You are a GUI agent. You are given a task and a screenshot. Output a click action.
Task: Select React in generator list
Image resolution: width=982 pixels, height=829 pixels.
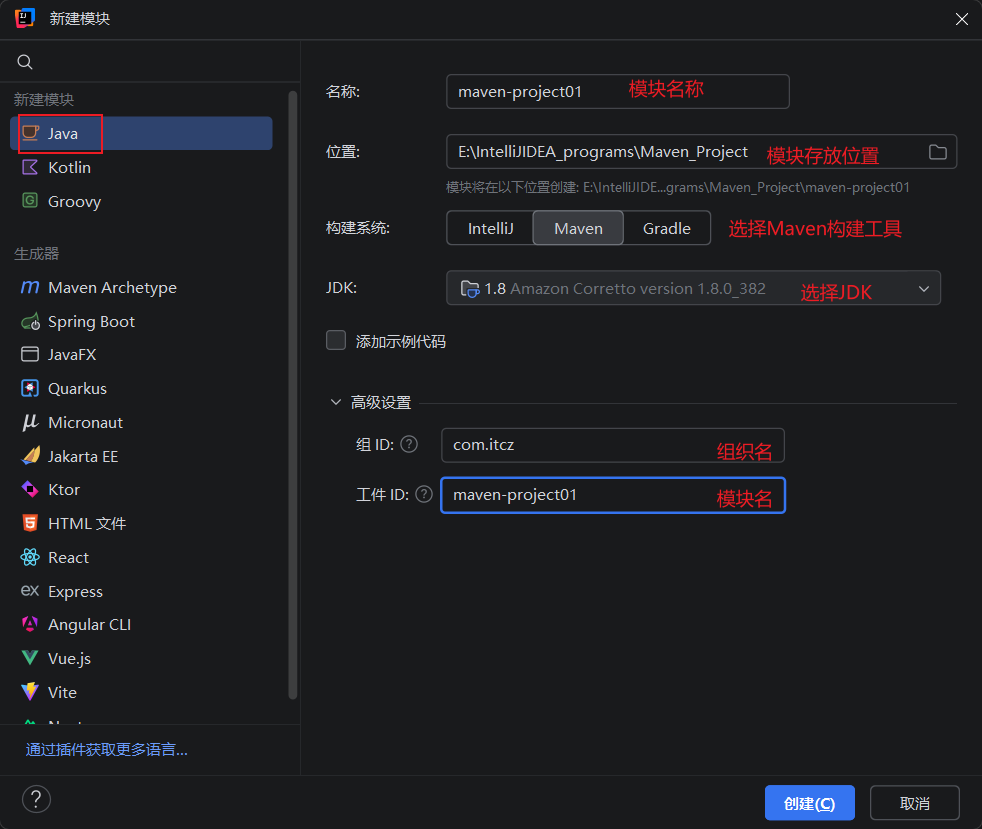141,557
